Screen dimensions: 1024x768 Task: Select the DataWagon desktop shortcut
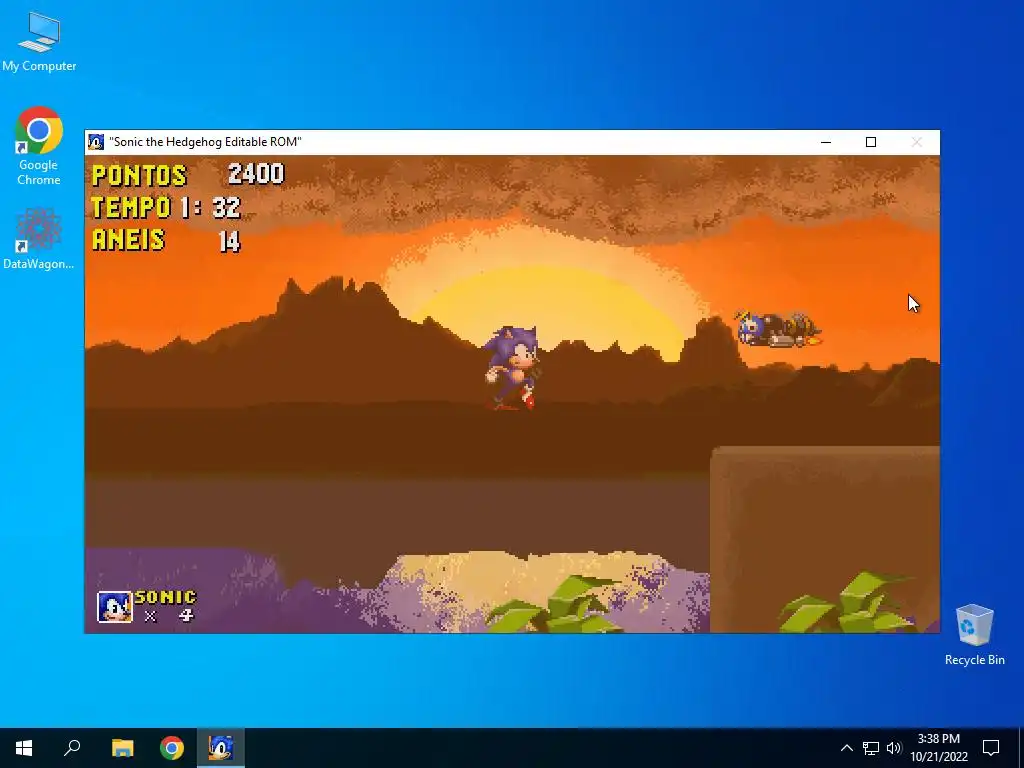[x=39, y=238]
